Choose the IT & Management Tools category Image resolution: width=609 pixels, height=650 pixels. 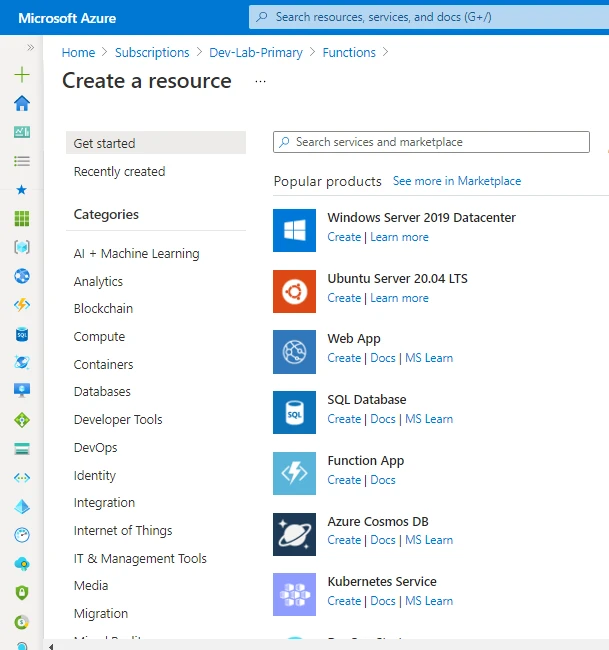pyautogui.click(x=140, y=558)
